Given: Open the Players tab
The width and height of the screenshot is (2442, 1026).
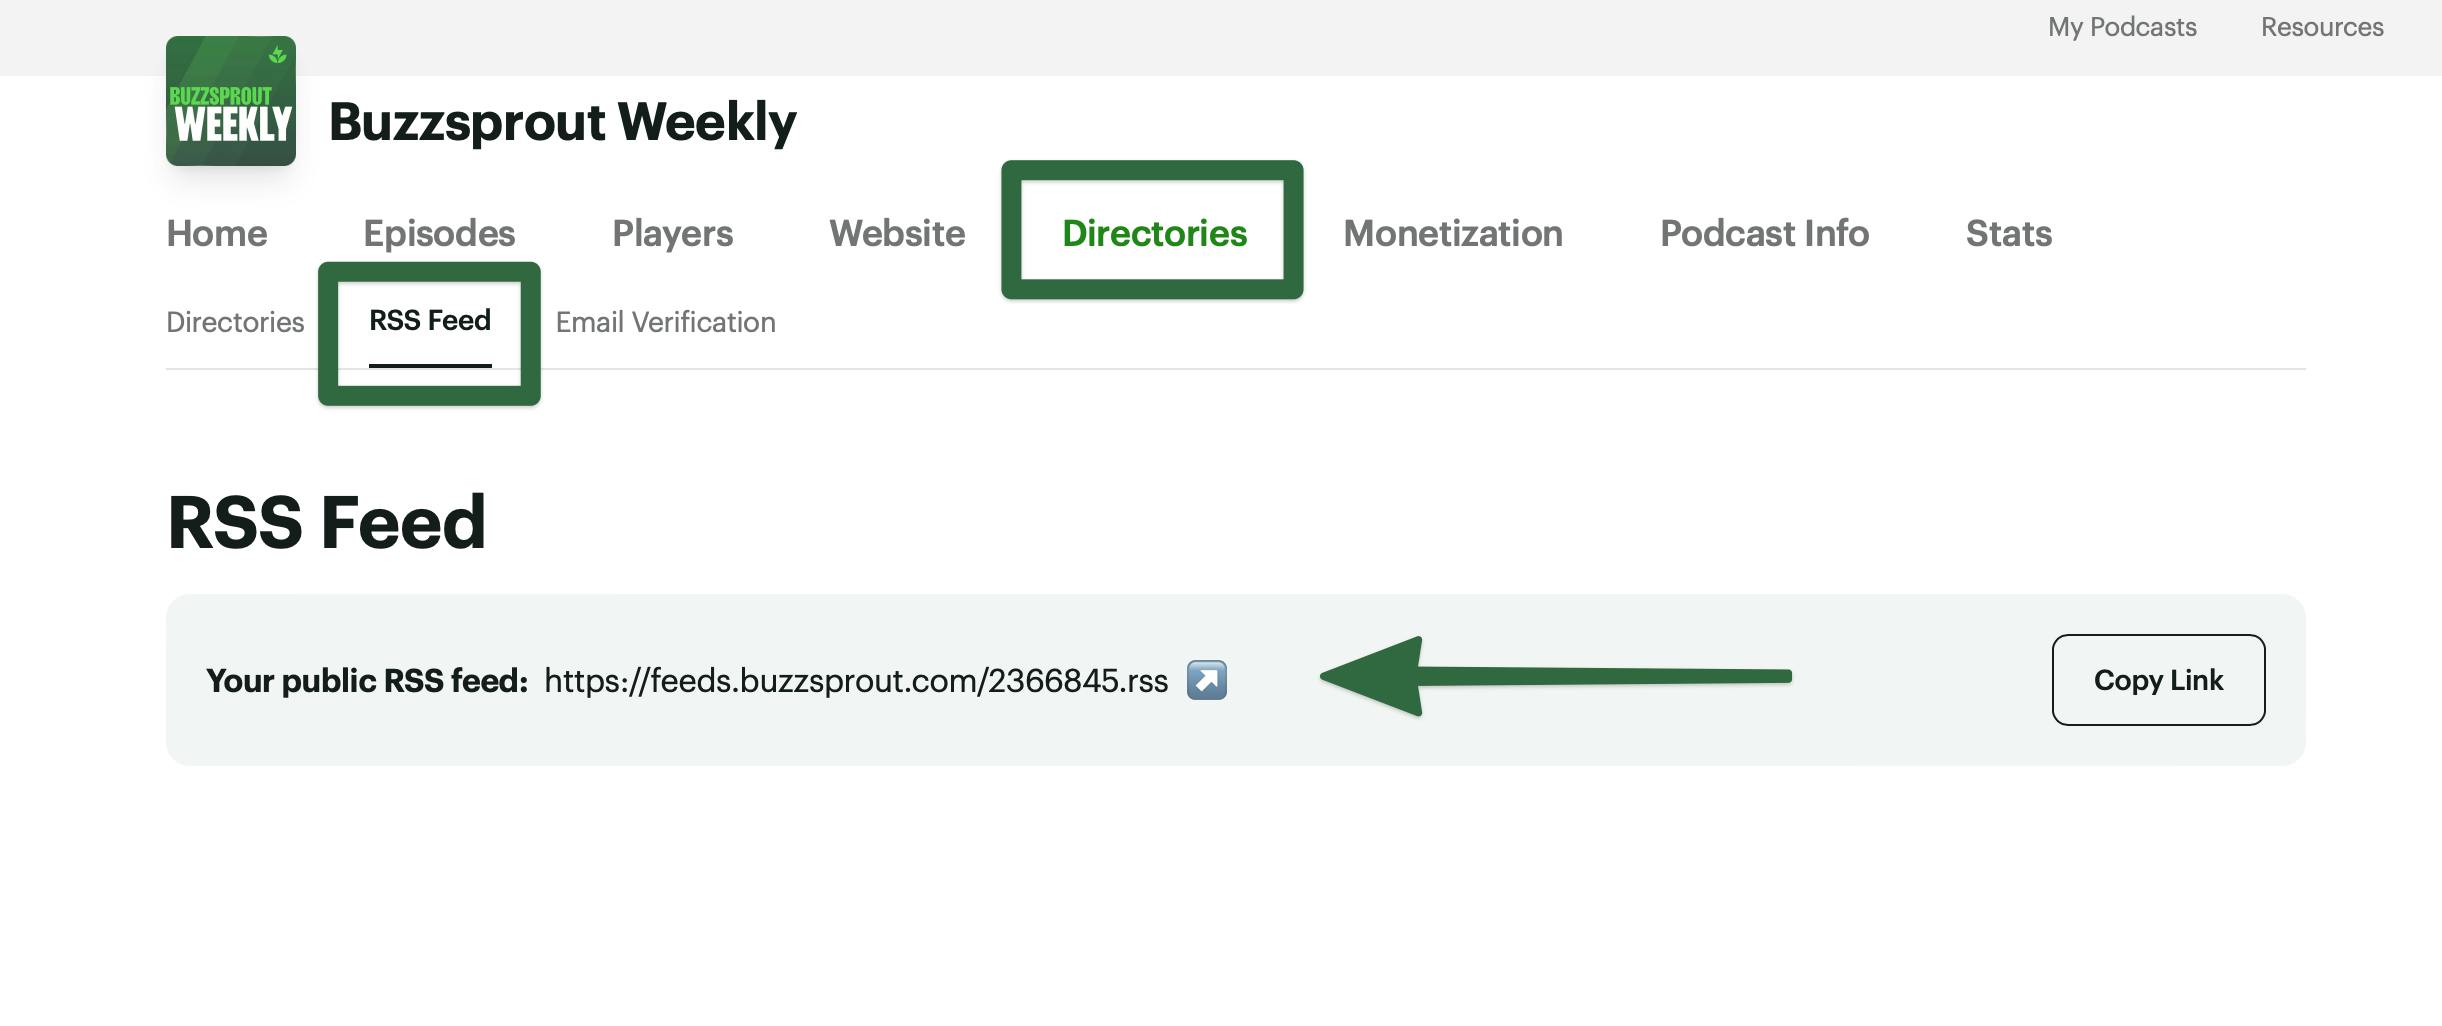Looking at the screenshot, I should pyautogui.click(x=672, y=233).
